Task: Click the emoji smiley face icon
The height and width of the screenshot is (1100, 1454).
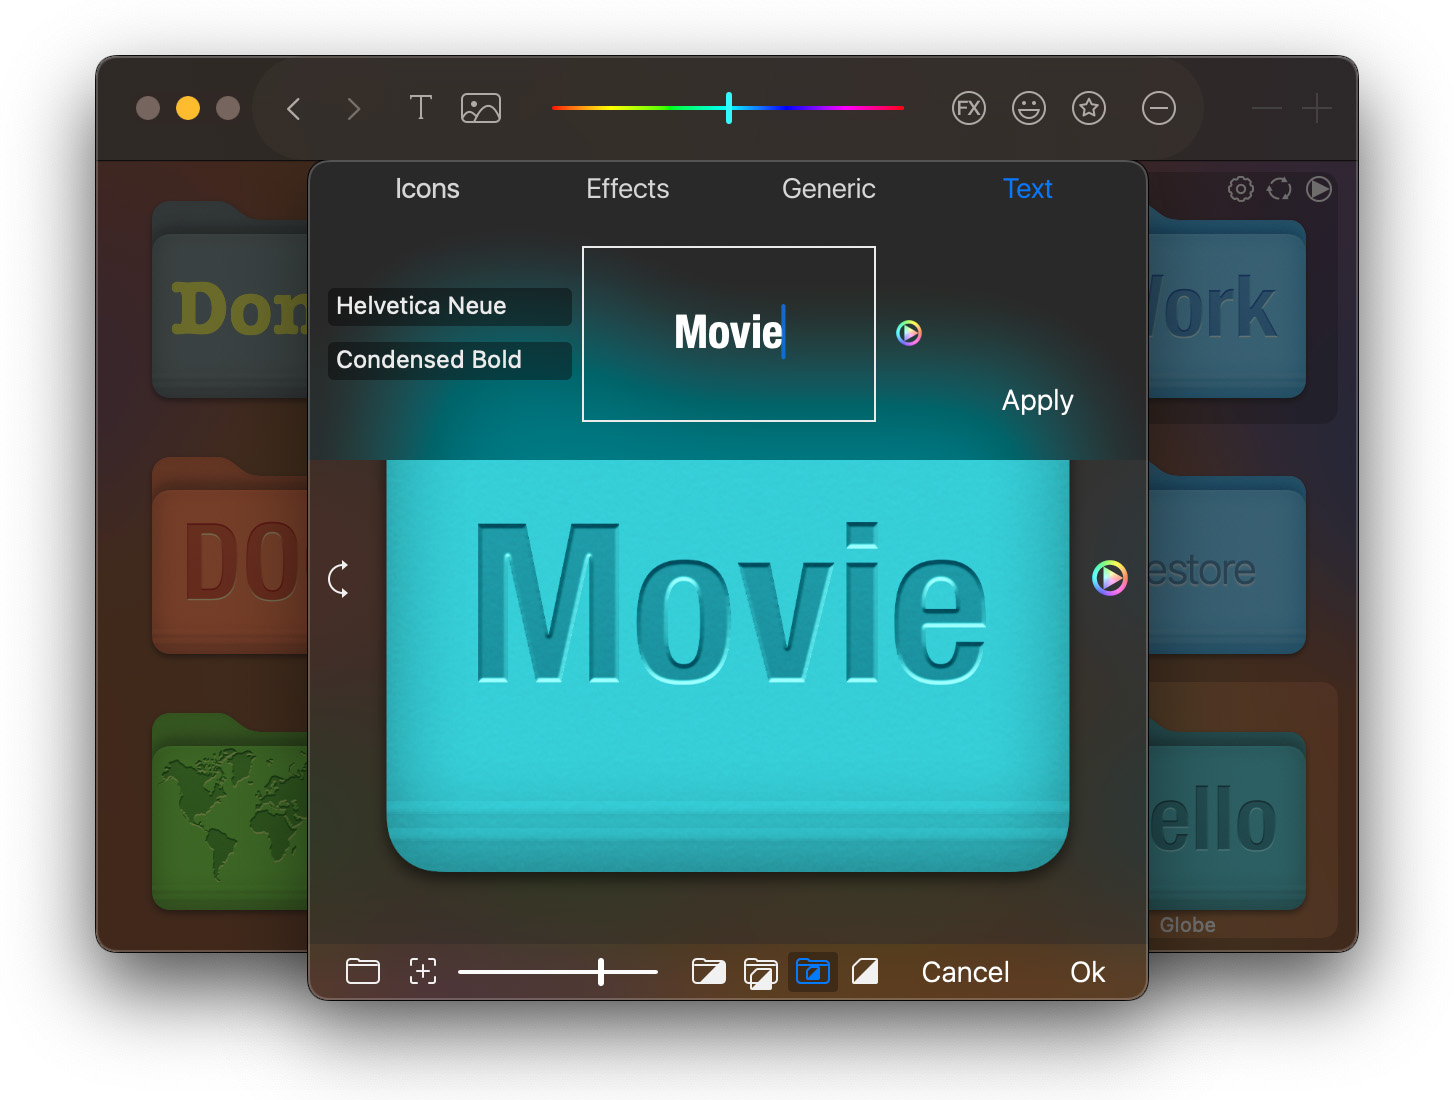Action: pos(1028,108)
